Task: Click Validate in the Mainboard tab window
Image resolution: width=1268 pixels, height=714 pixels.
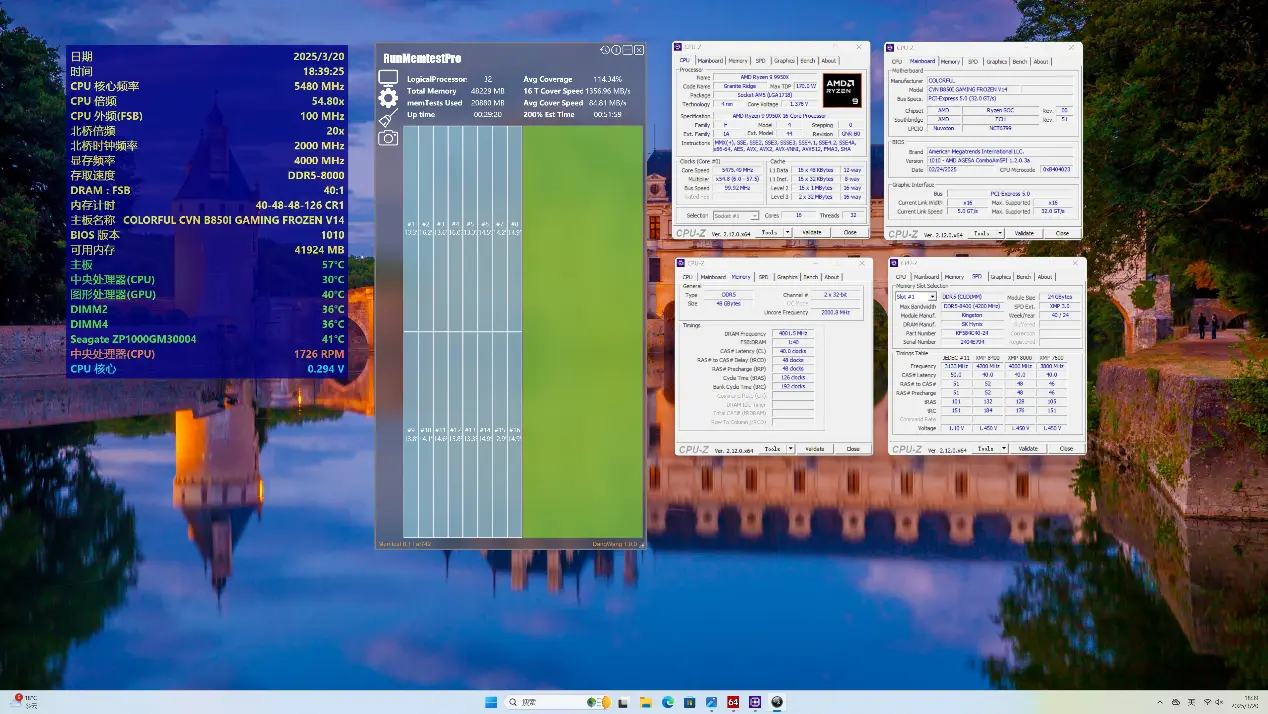Action: 1024,233
